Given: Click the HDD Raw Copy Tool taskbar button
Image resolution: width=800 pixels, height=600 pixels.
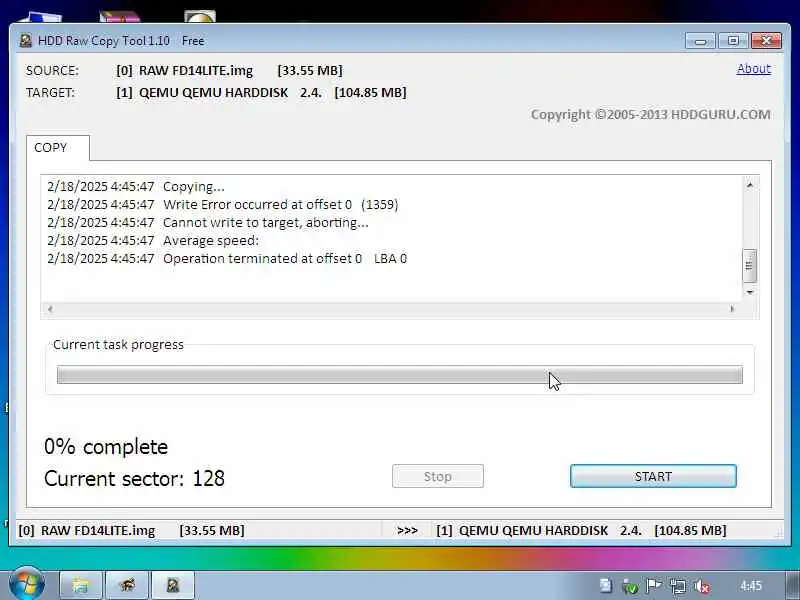Looking at the screenshot, I should click(x=173, y=585).
